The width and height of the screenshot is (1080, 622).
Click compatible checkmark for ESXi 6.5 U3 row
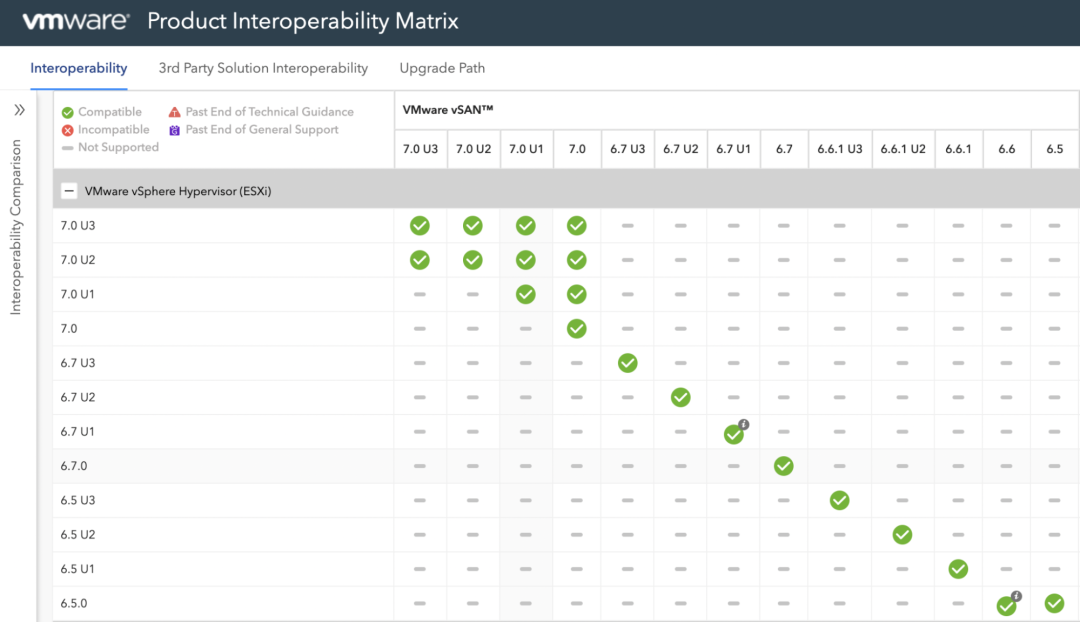pyautogui.click(x=839, y=501)
